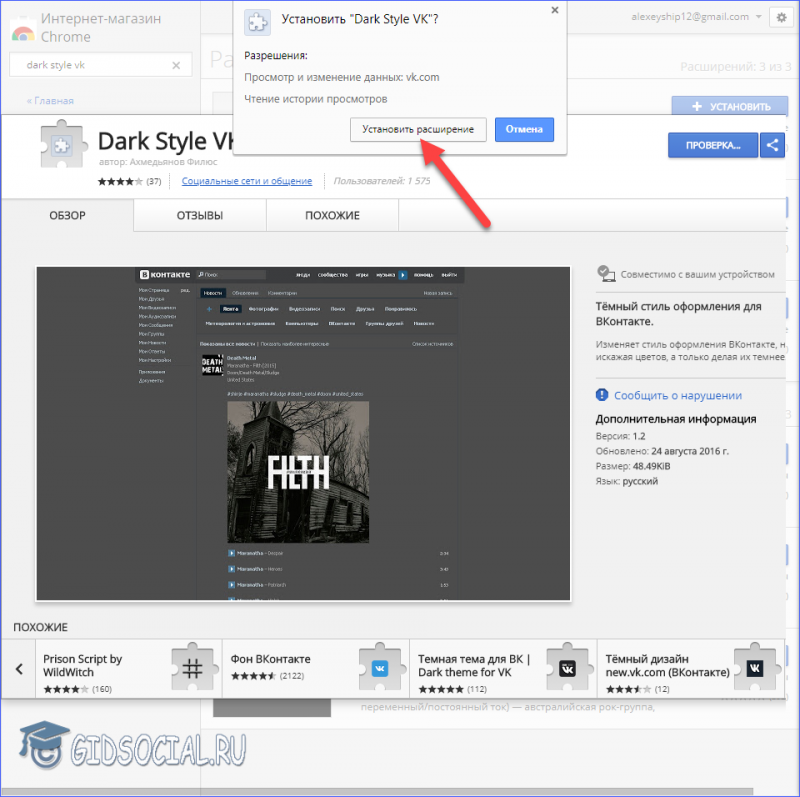800x797 pixels.
Task: Open the Фон ВКонтакте extension card
Action: click(316, 668)
